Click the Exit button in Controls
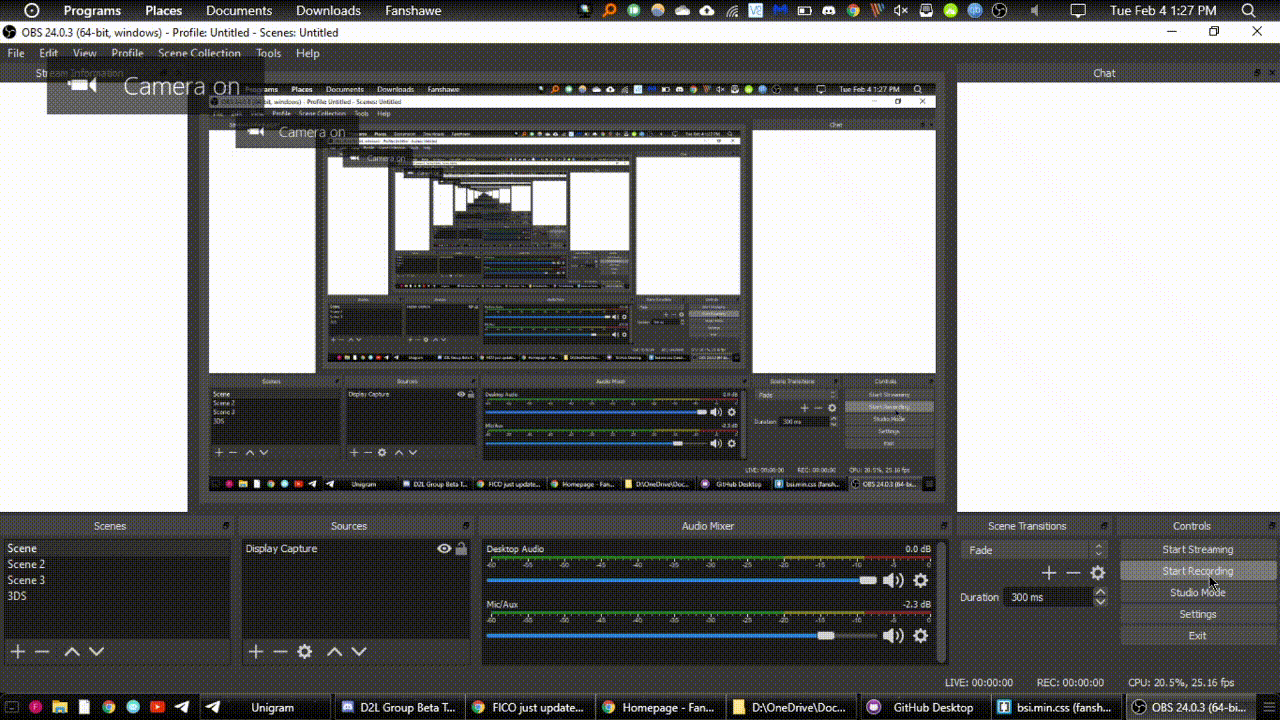 1197,635
